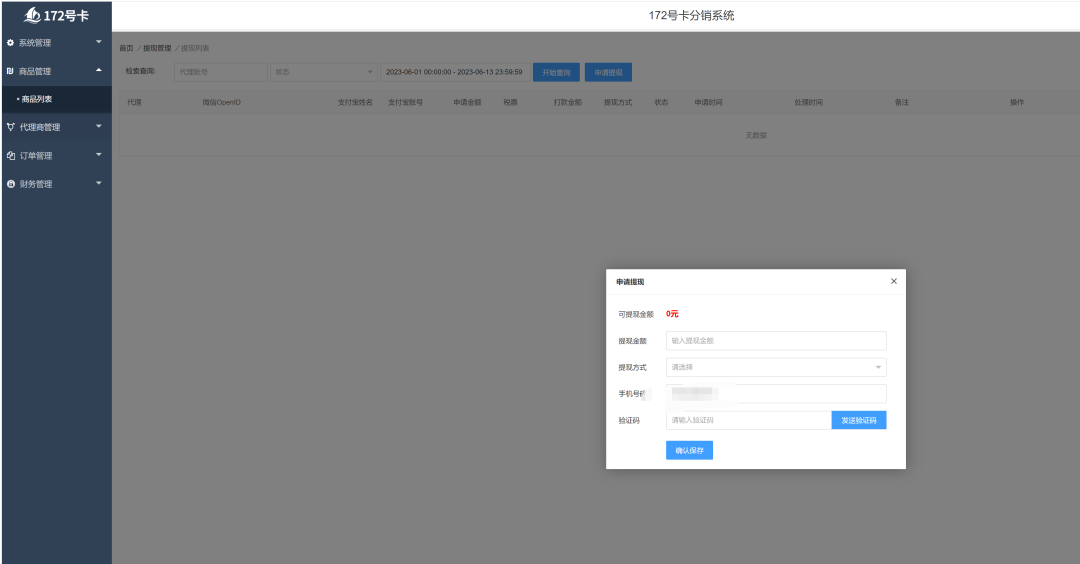Close the 申请提现 dialog with X

pyautogui.click(x=893, y=282)
